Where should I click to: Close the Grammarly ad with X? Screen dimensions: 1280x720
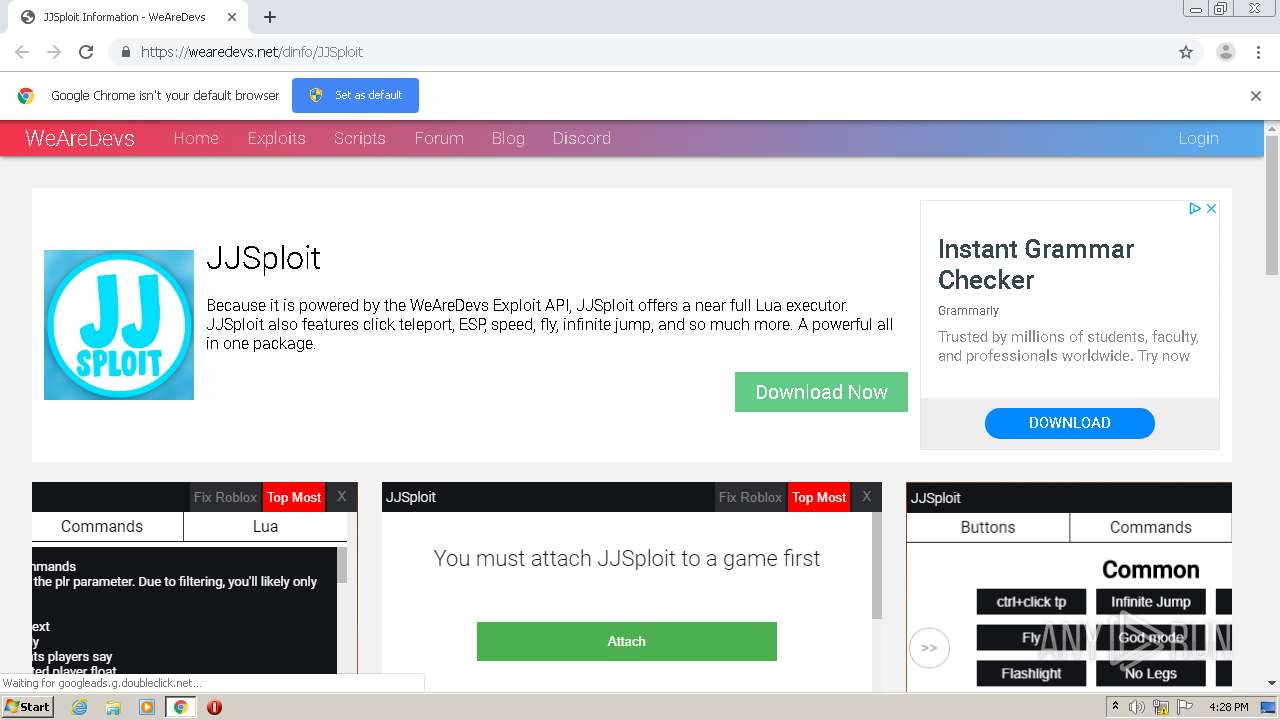[1211, 208]
